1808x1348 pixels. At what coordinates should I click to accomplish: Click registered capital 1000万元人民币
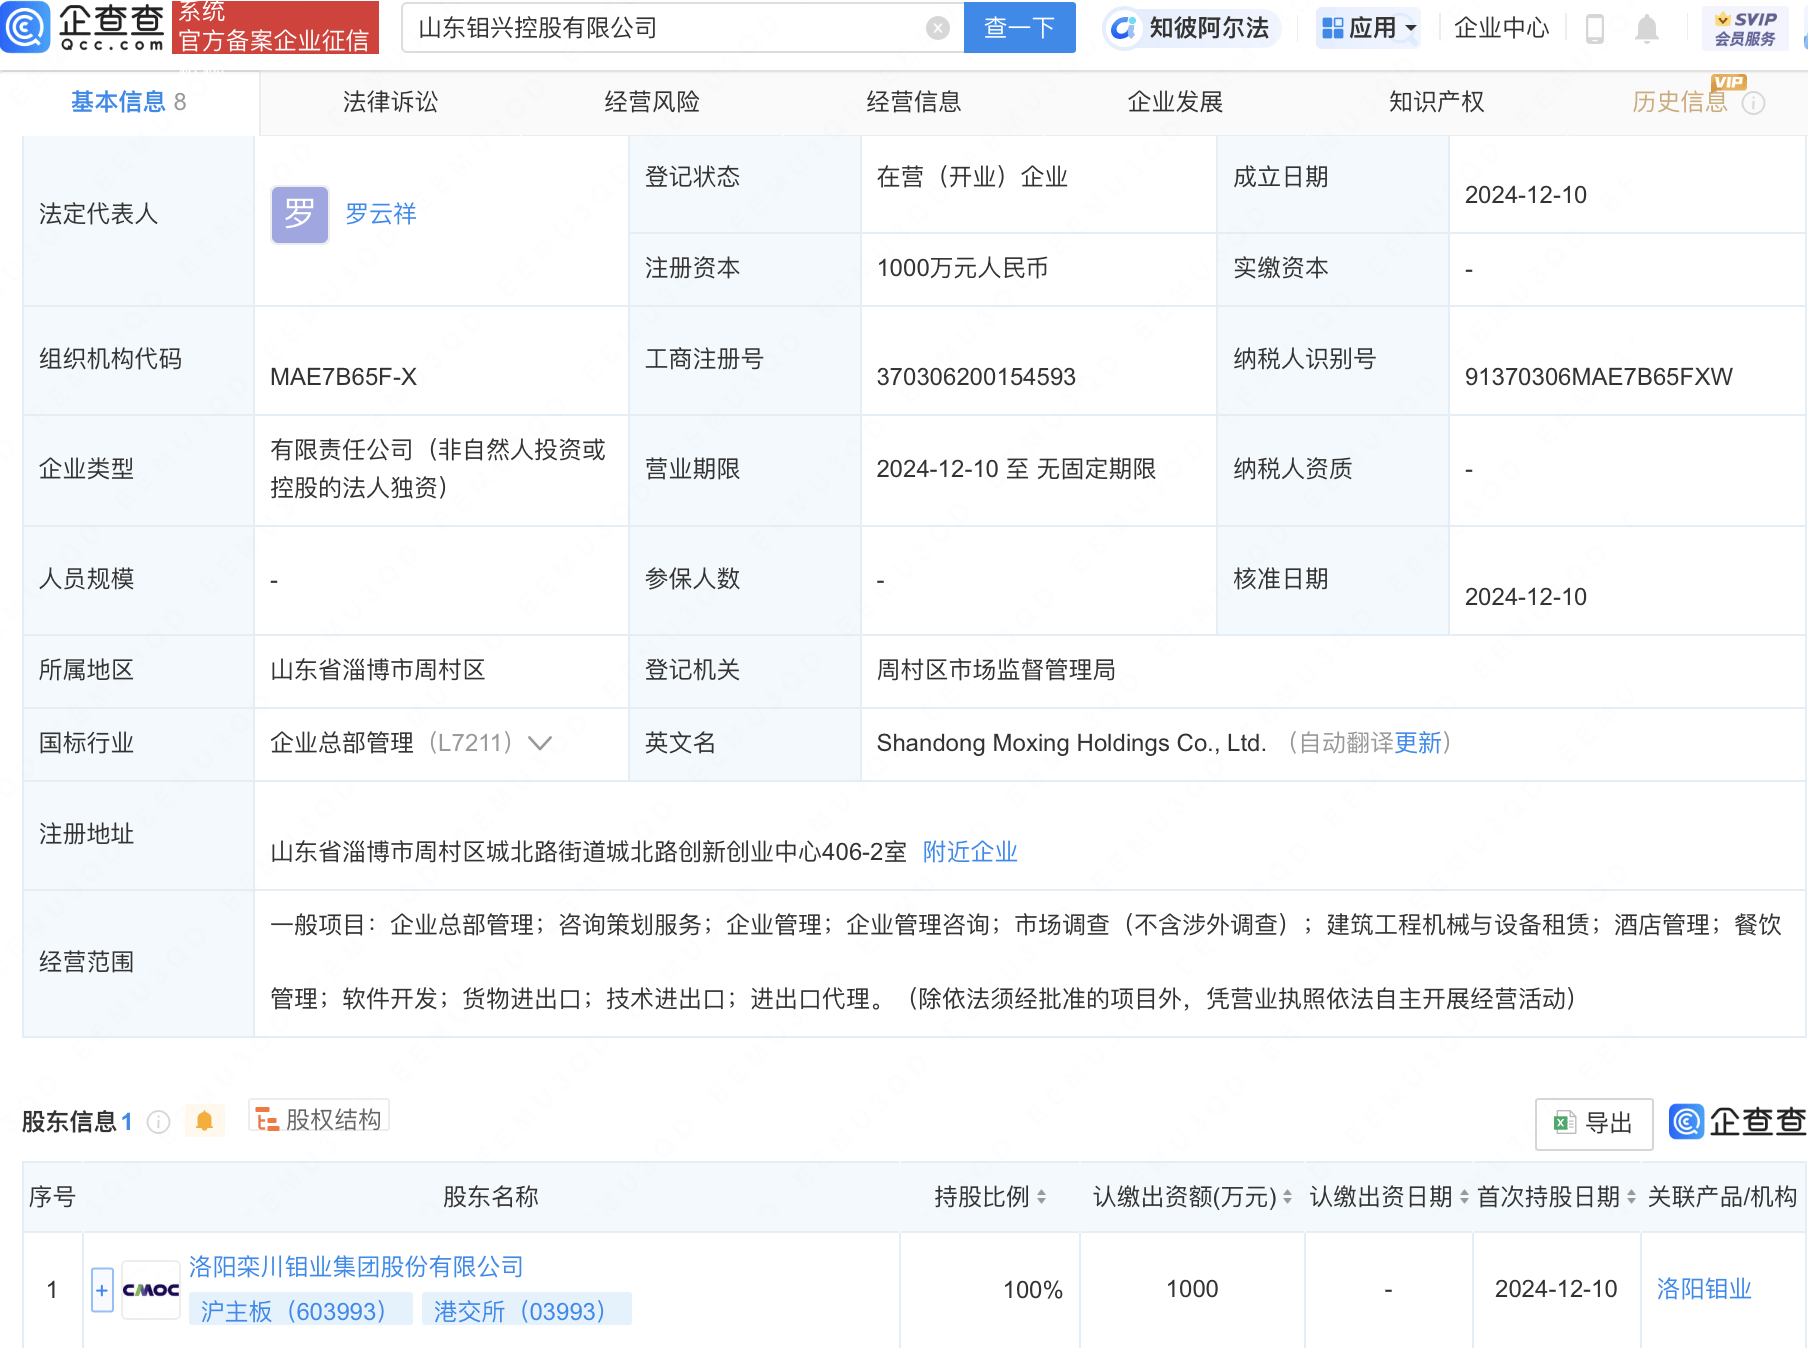point(962,268)
